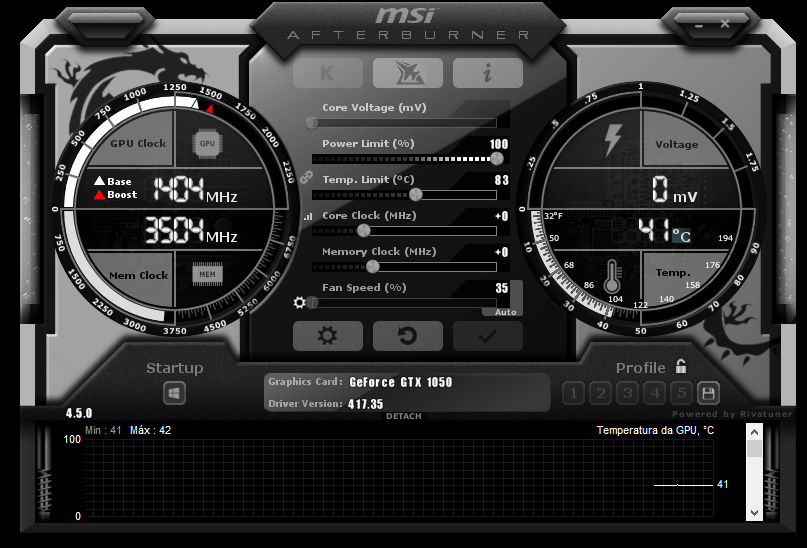The height and width of the screenshot is (548, 807).
Task: Open settings with the gear button
Action: coord(328,336)
